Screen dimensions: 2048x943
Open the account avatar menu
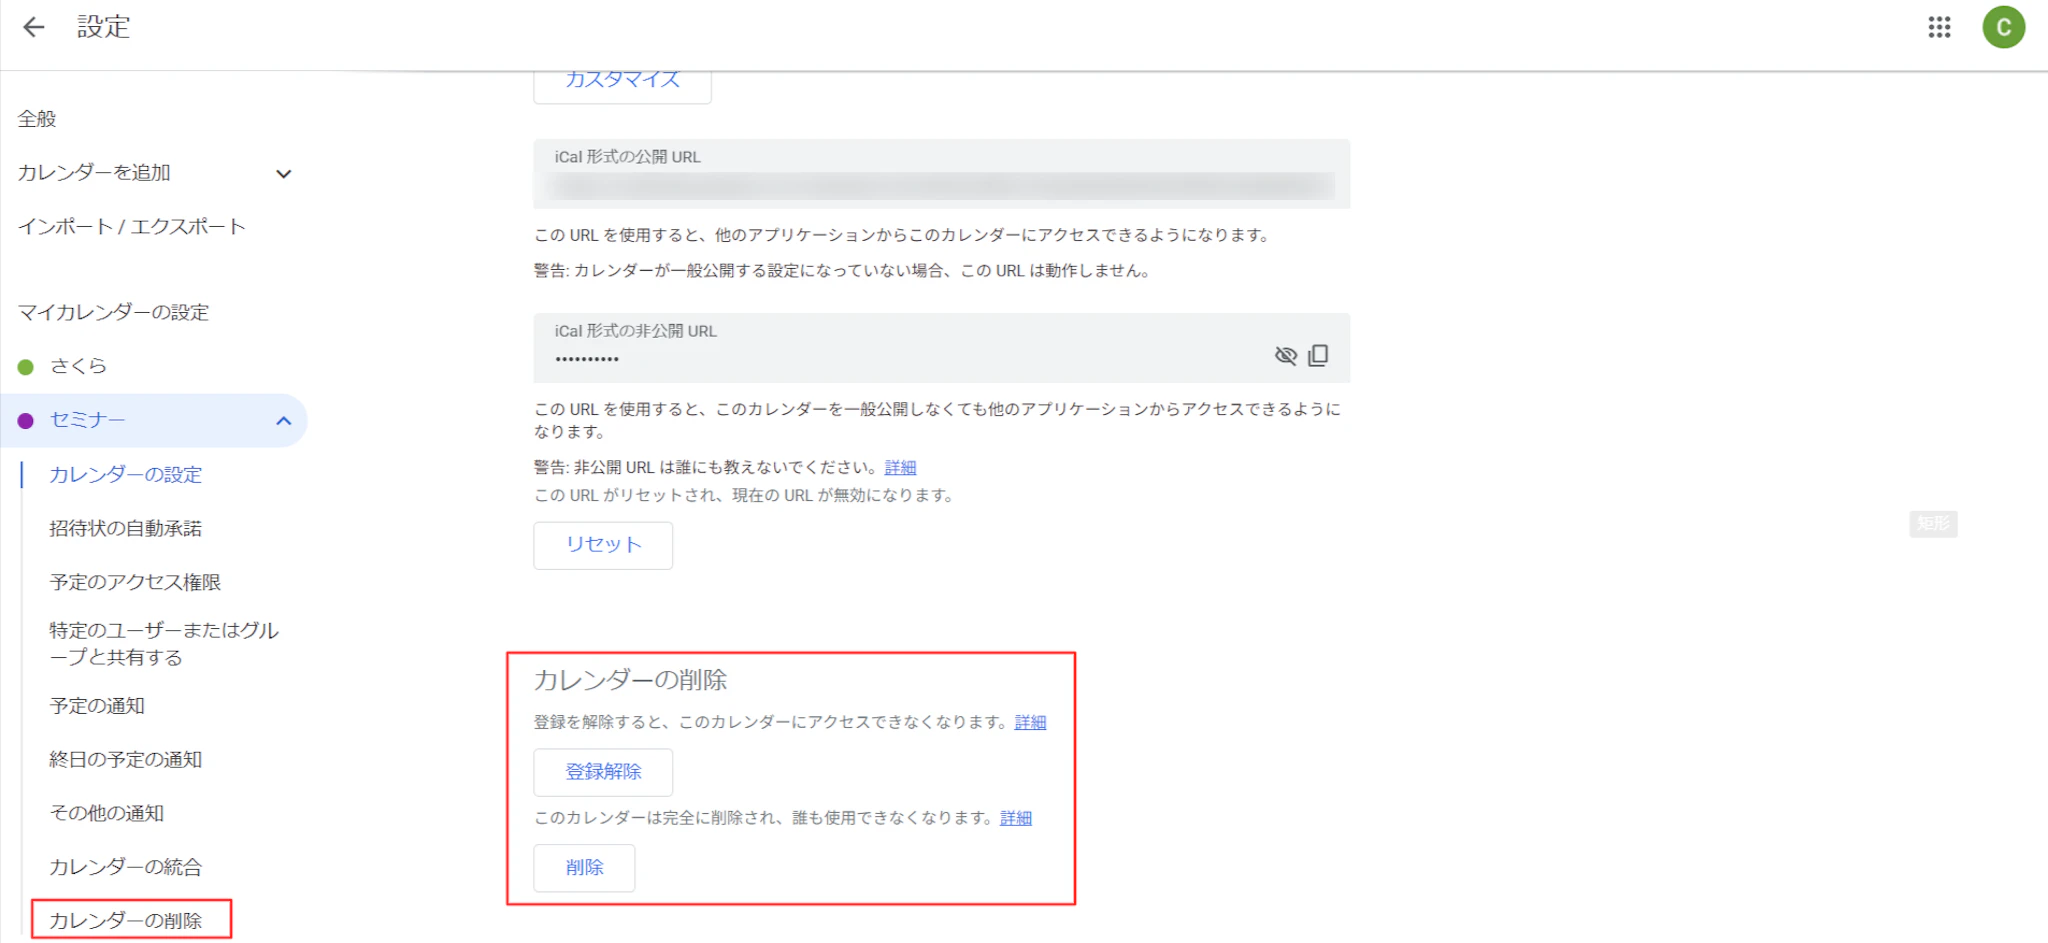point(2003,27)
